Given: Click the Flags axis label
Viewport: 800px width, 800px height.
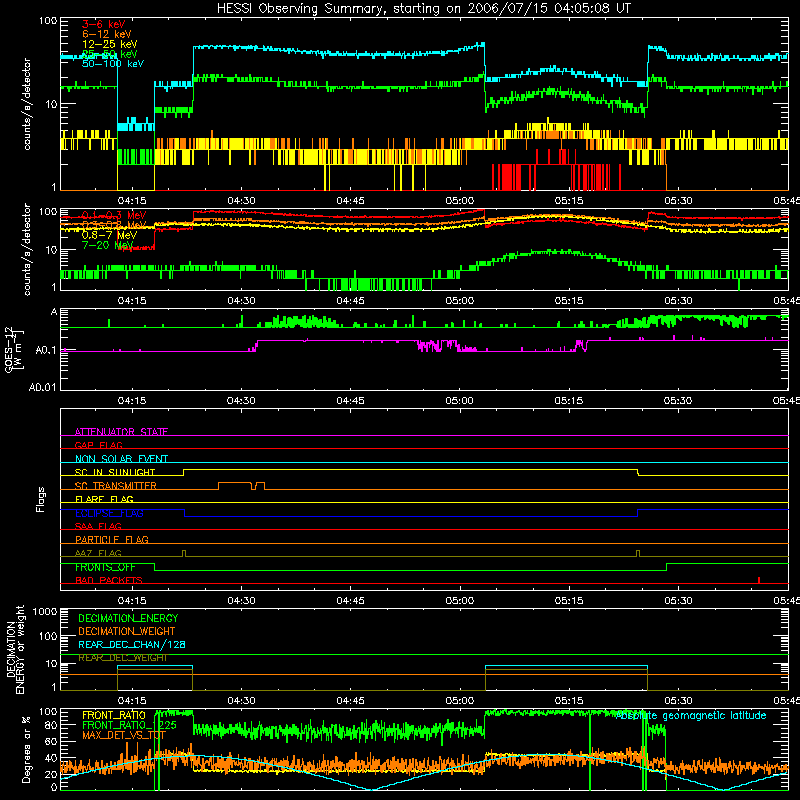Looking at the screenshot, I should pyautogui.click(x=40, y=499).
